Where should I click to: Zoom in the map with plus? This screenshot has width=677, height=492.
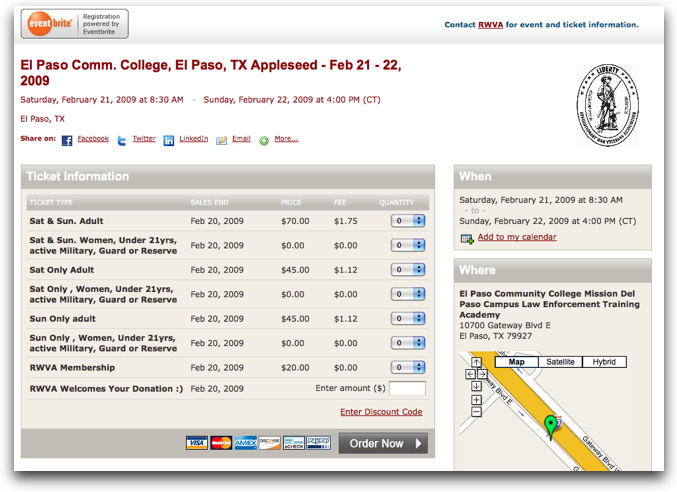tap(476, 400)
